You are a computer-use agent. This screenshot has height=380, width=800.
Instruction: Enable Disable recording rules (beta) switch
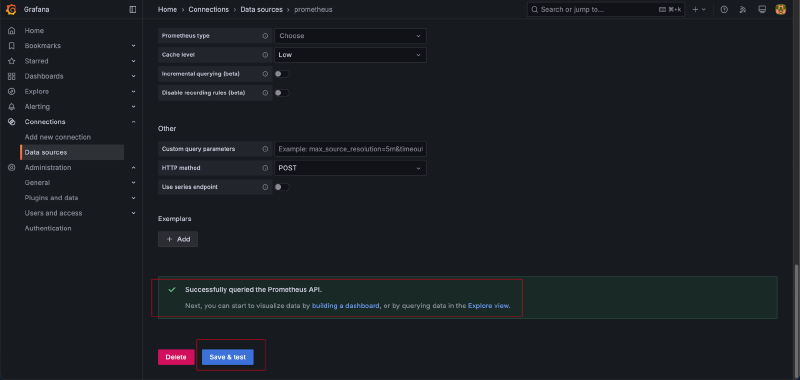coord(282,93)
